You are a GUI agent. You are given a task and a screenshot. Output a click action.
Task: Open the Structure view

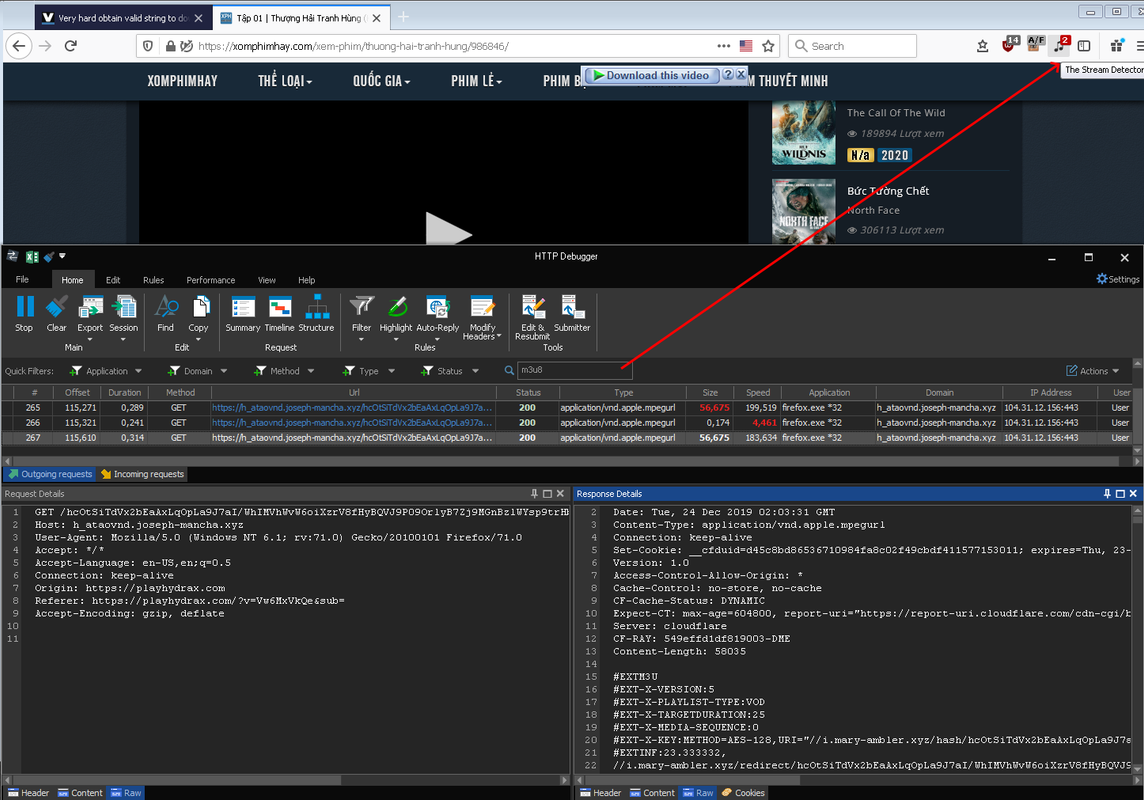[x=317, y=314]
